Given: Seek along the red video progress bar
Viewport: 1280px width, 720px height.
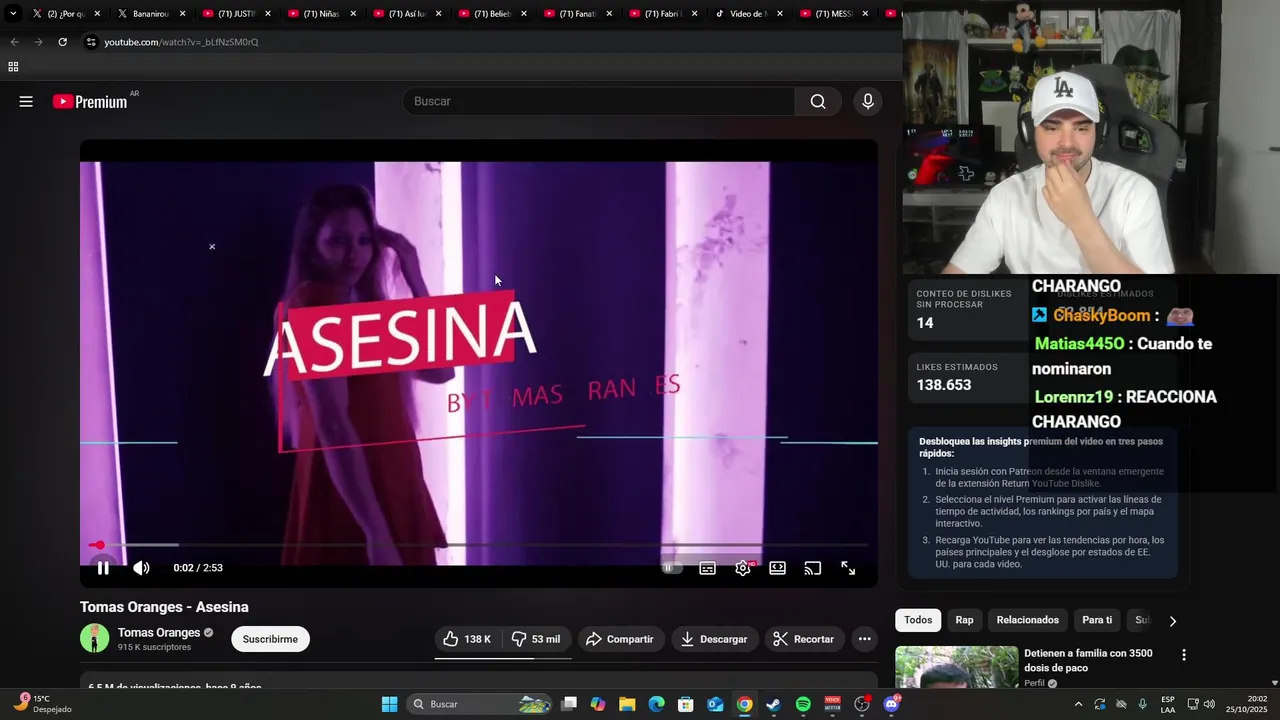Looking at the screenshot, I should 479,545.
